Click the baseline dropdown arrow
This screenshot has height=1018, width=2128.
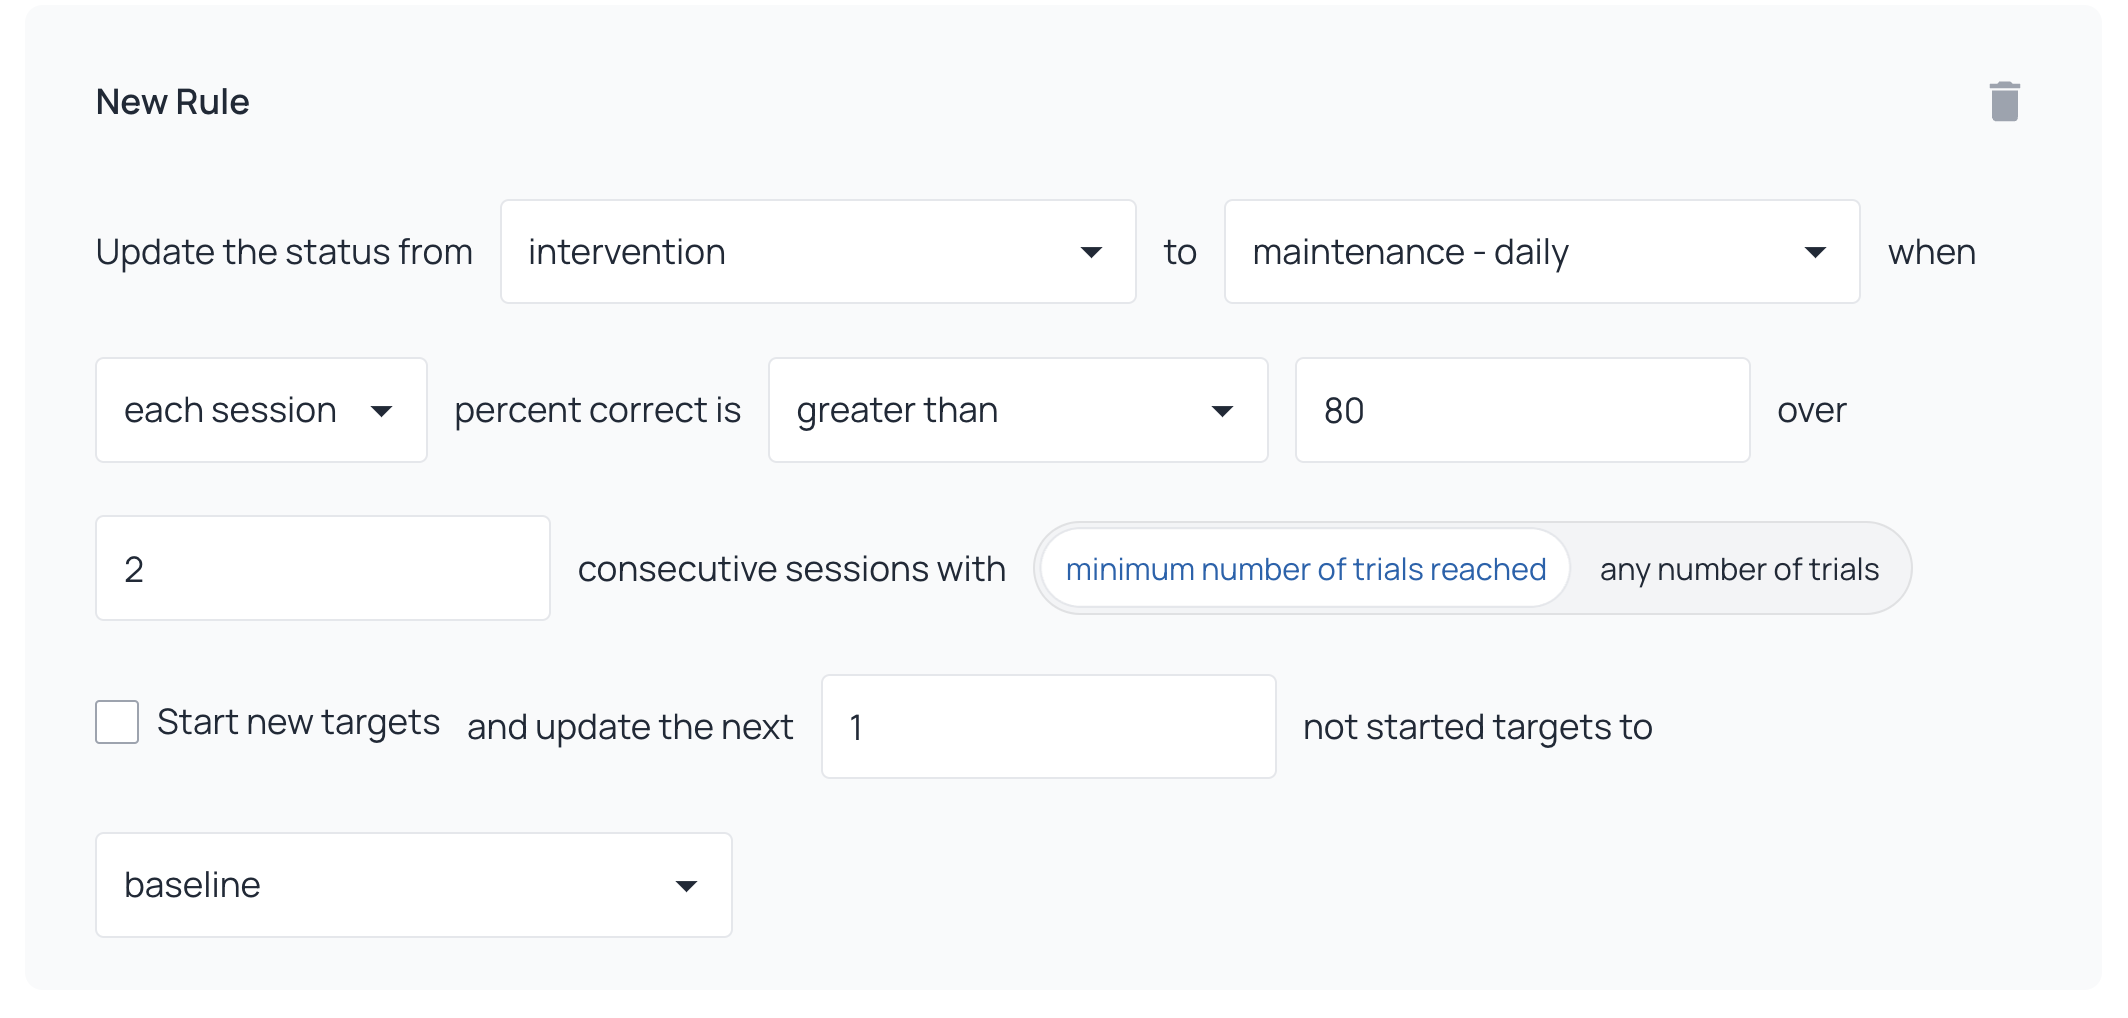tap(686, 886)
